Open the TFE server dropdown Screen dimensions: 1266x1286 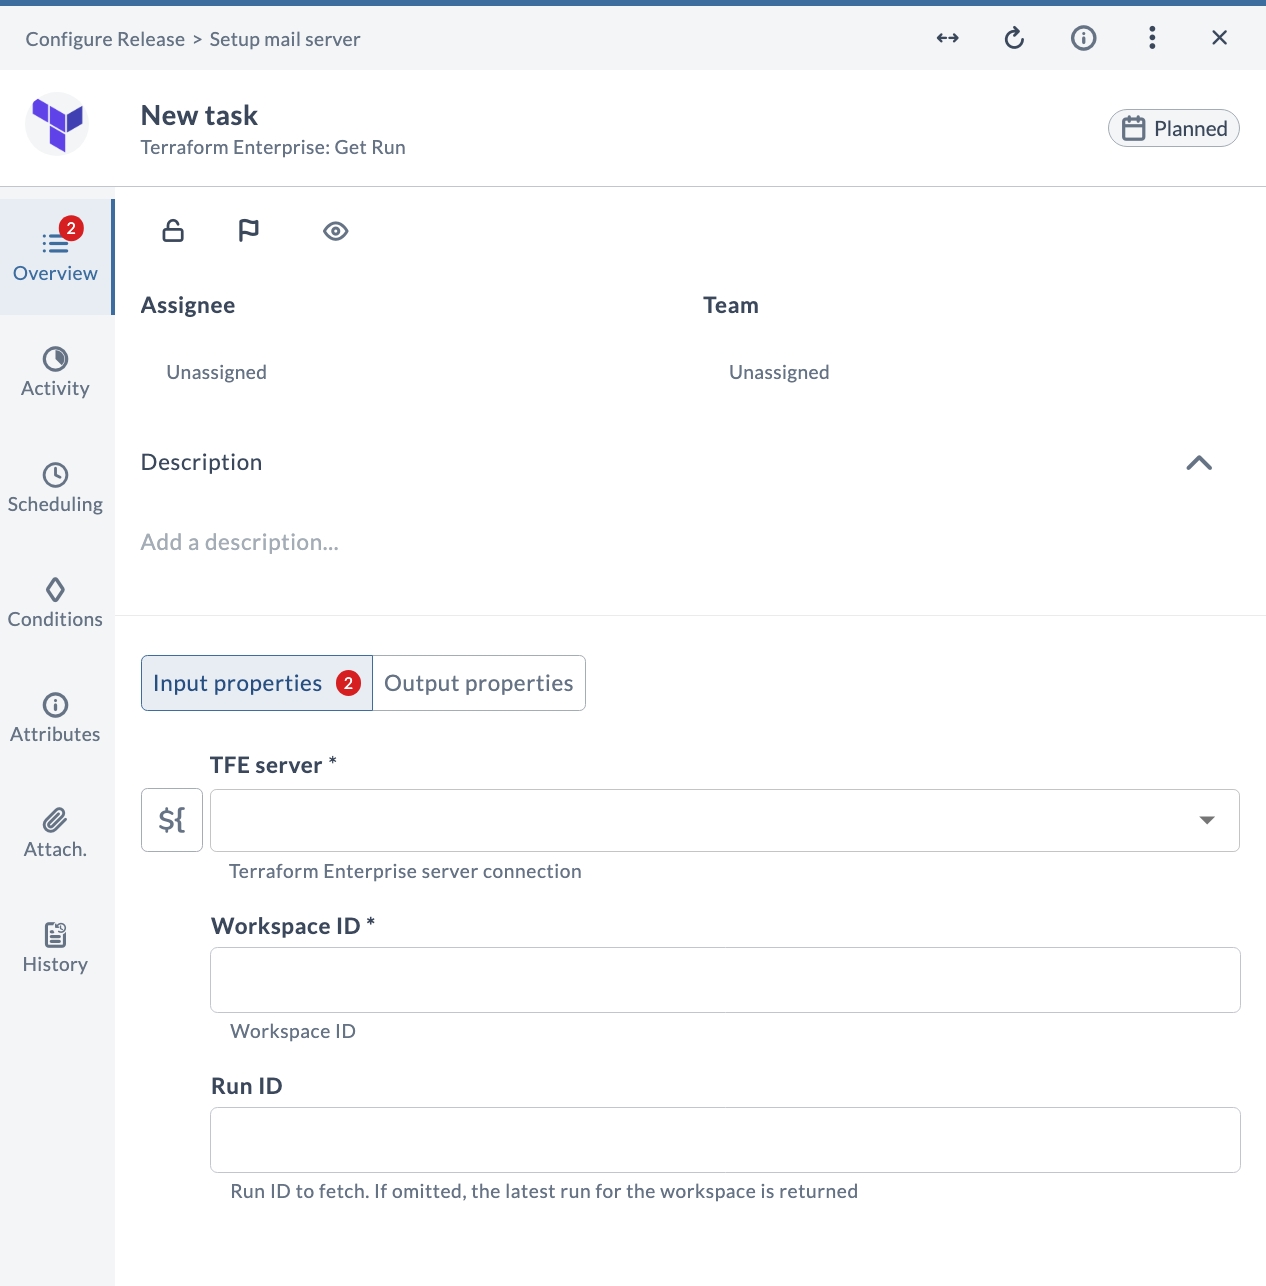tap(725, 820)
